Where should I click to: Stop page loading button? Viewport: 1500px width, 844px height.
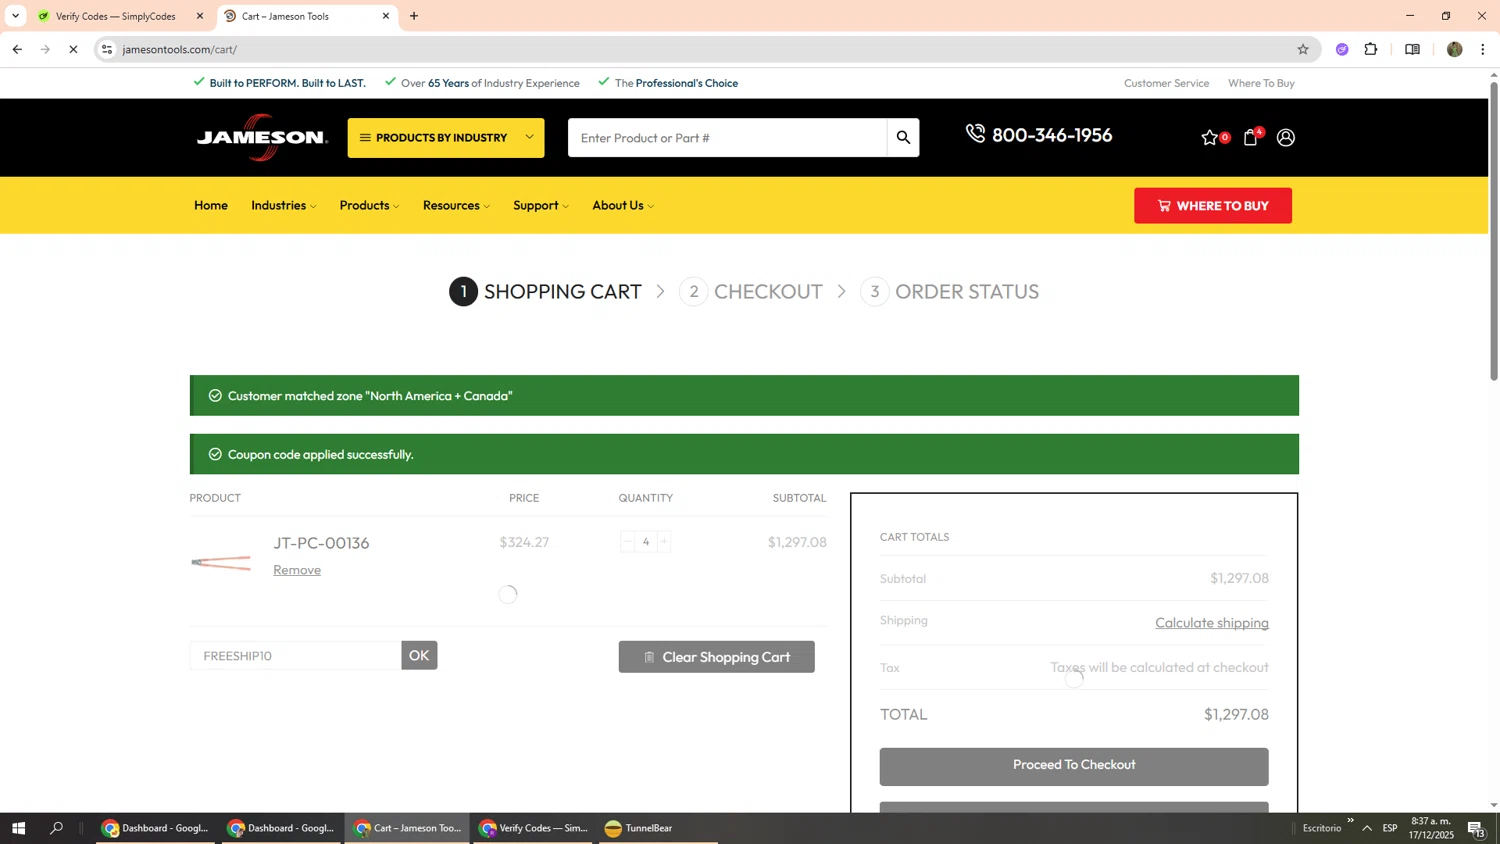(73, 49)
